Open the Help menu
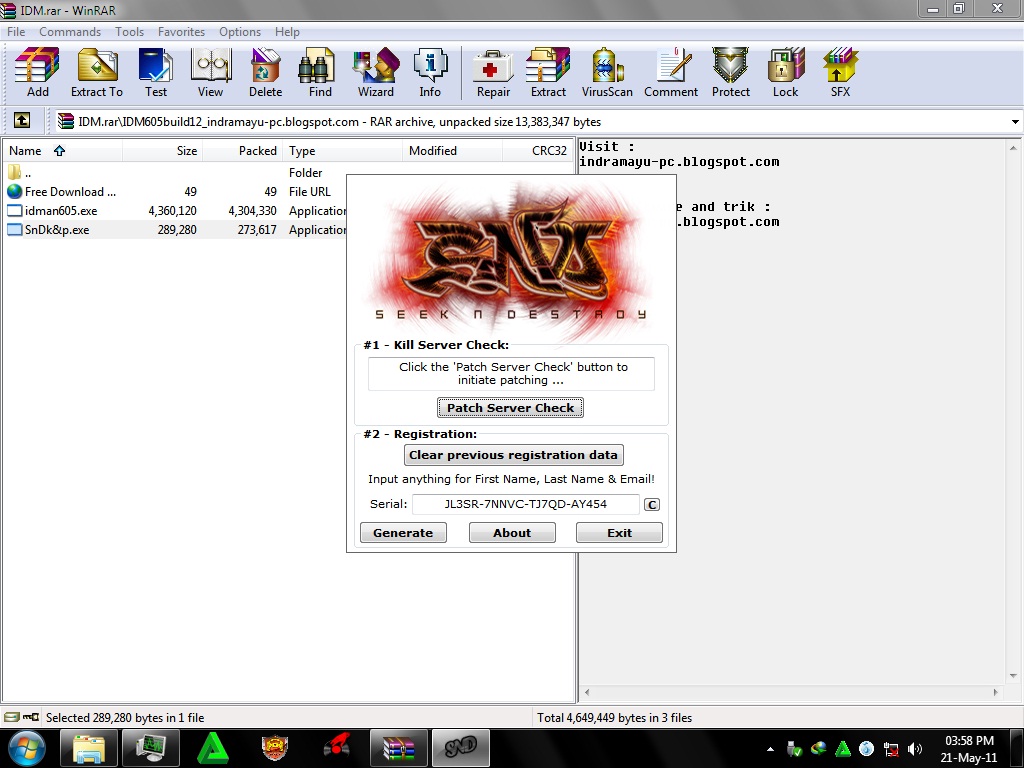 coord(287,31)
